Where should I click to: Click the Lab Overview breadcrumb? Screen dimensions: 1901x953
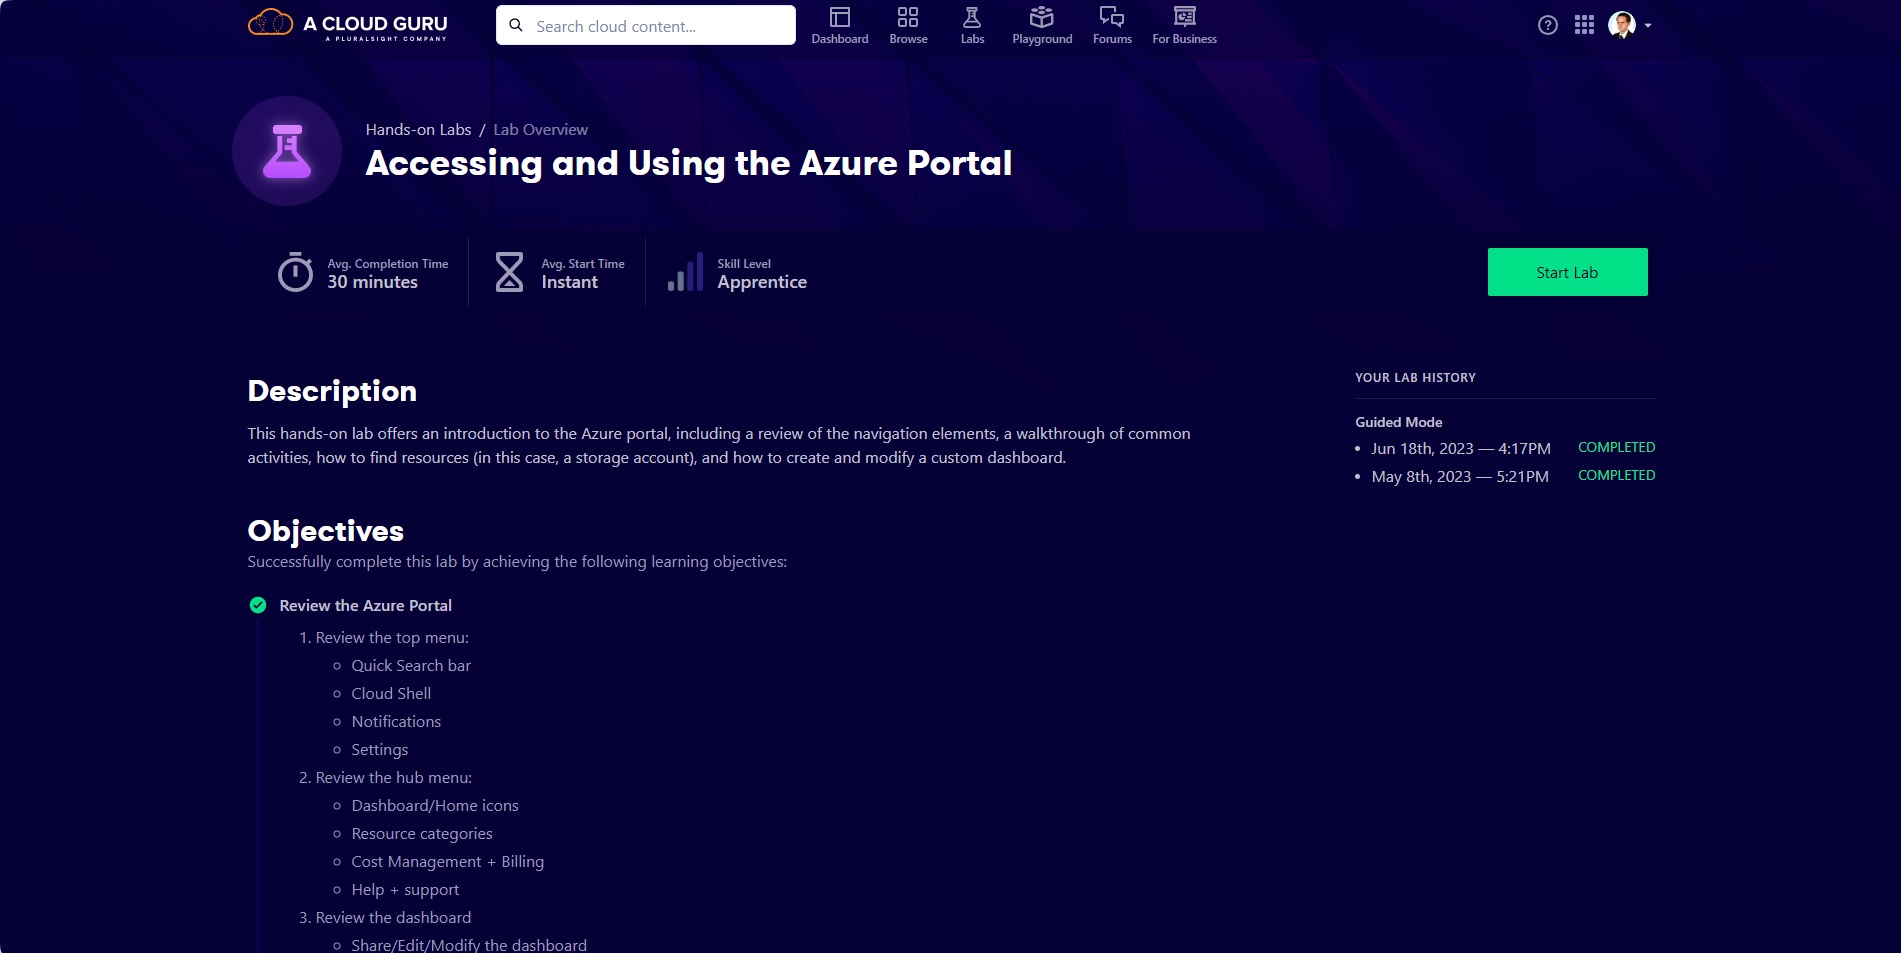[x=540, y=129]
